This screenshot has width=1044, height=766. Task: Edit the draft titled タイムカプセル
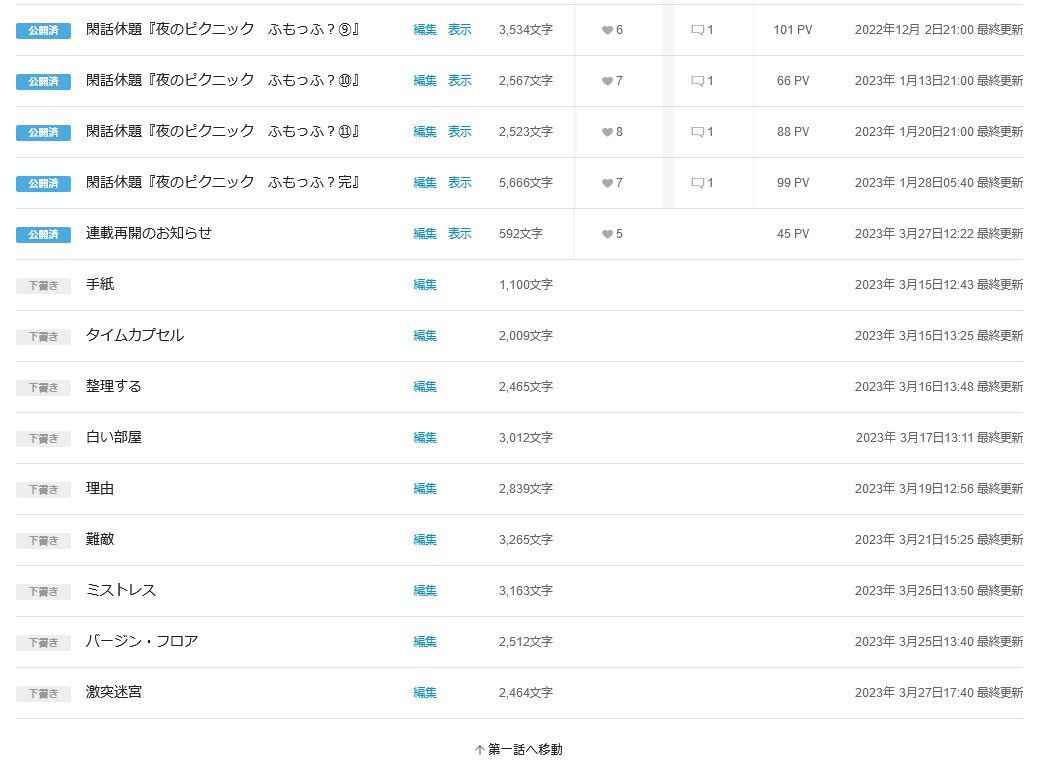(425, 336)
